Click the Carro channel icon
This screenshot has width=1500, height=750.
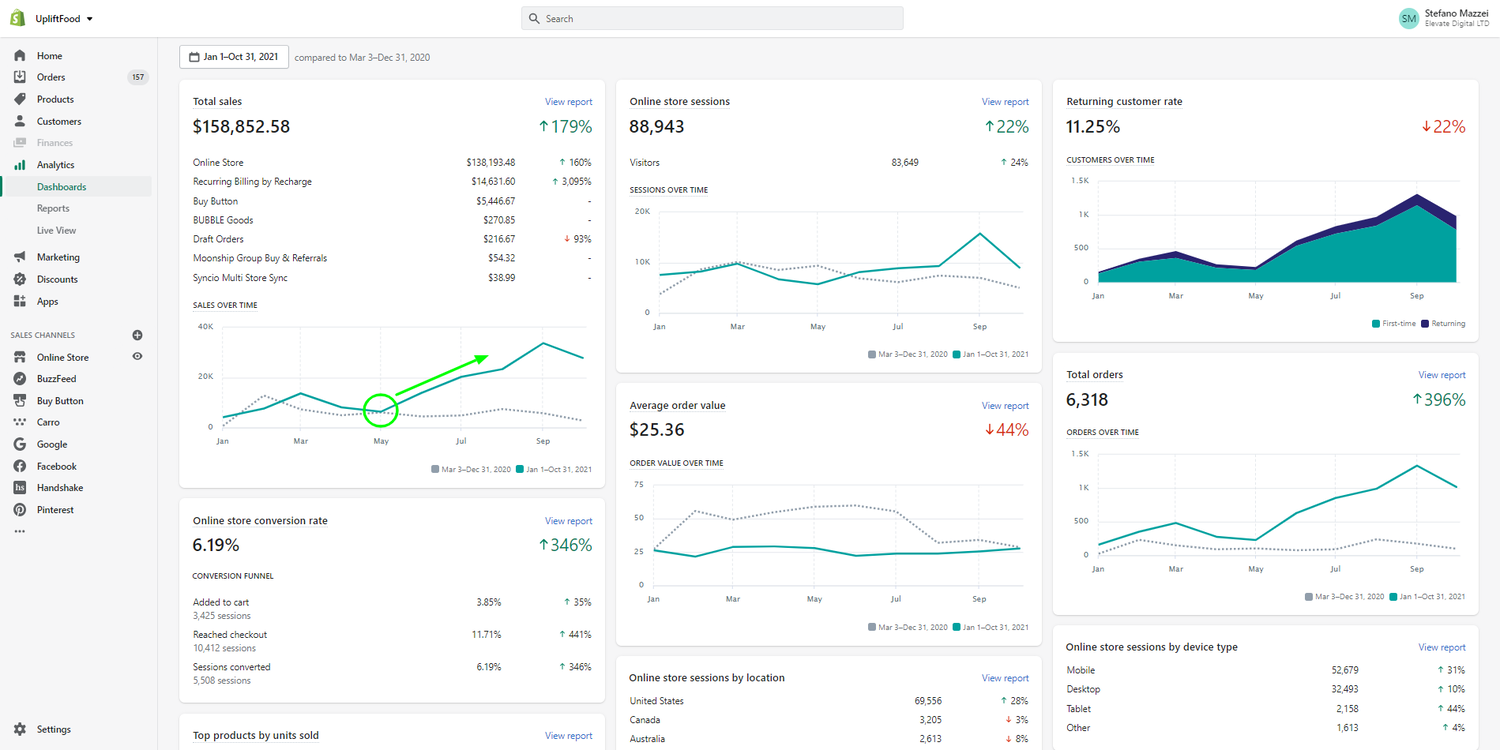pos(19,422)
